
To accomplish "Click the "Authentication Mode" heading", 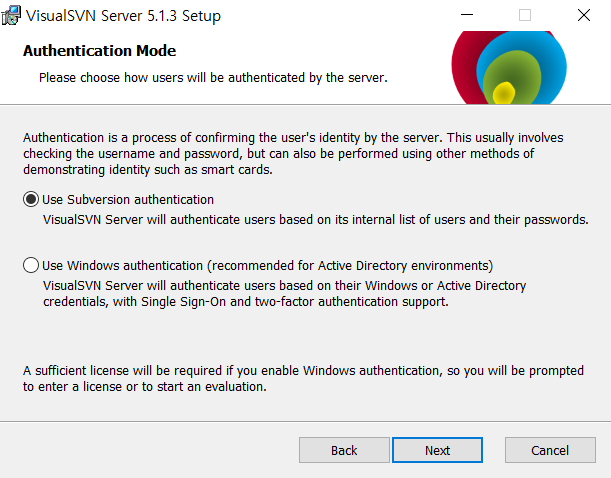I will 99,50.
